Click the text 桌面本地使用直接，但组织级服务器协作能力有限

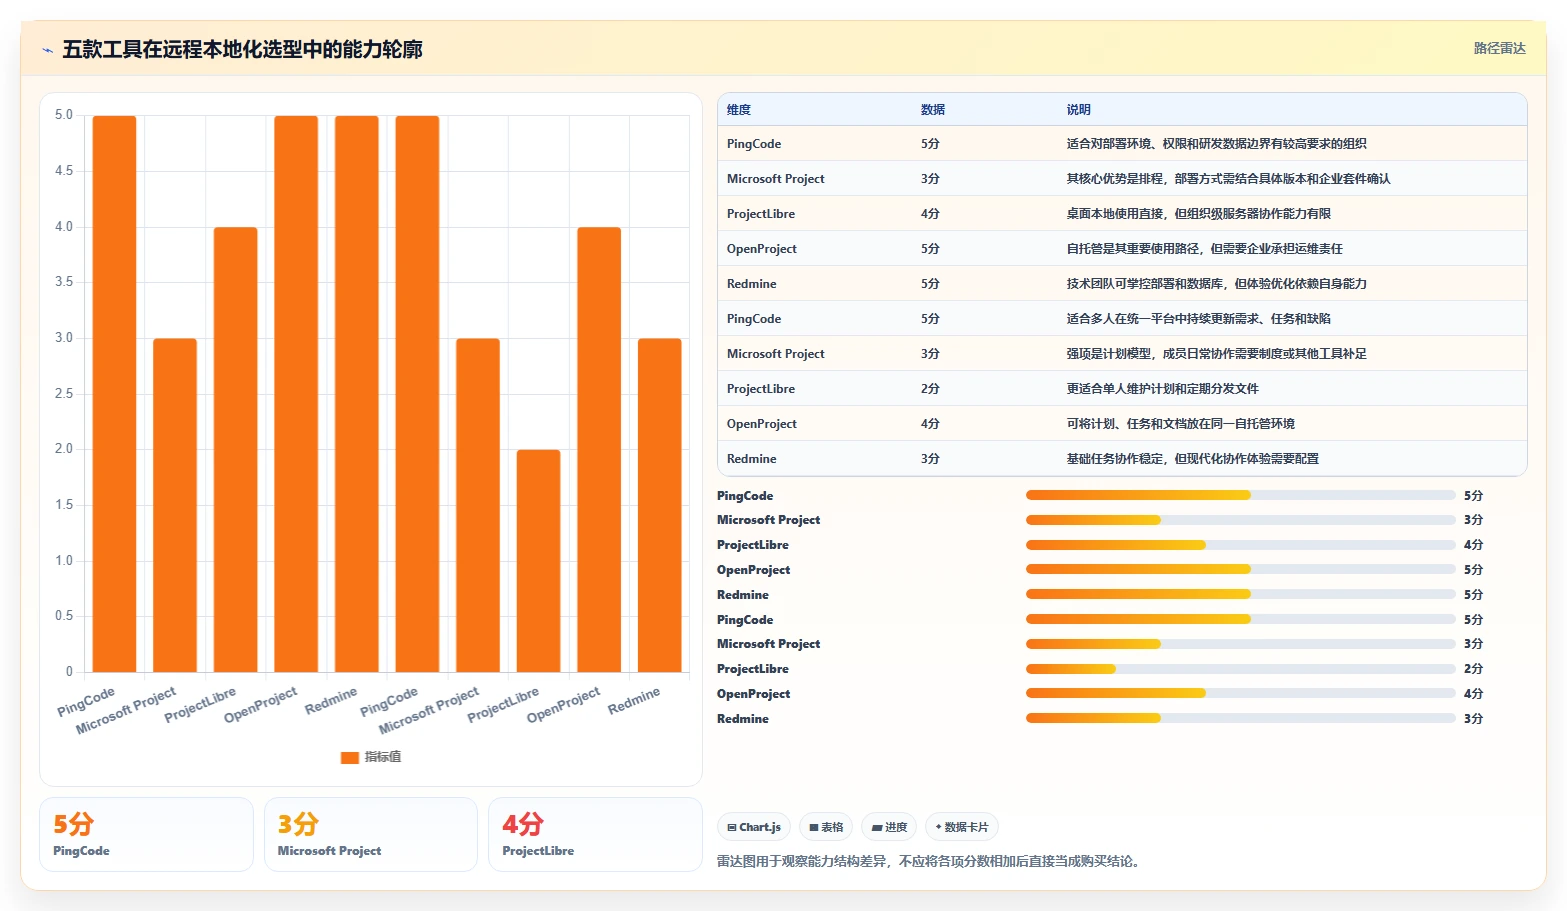pos(1198,214)
